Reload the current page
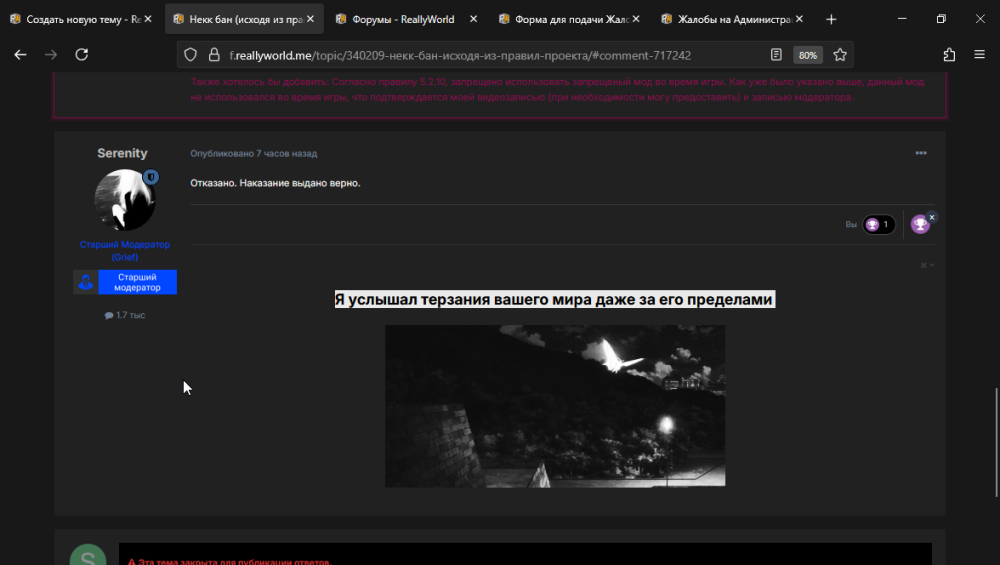The height and width of the screenshot is (565, 1000). [82, 55]
